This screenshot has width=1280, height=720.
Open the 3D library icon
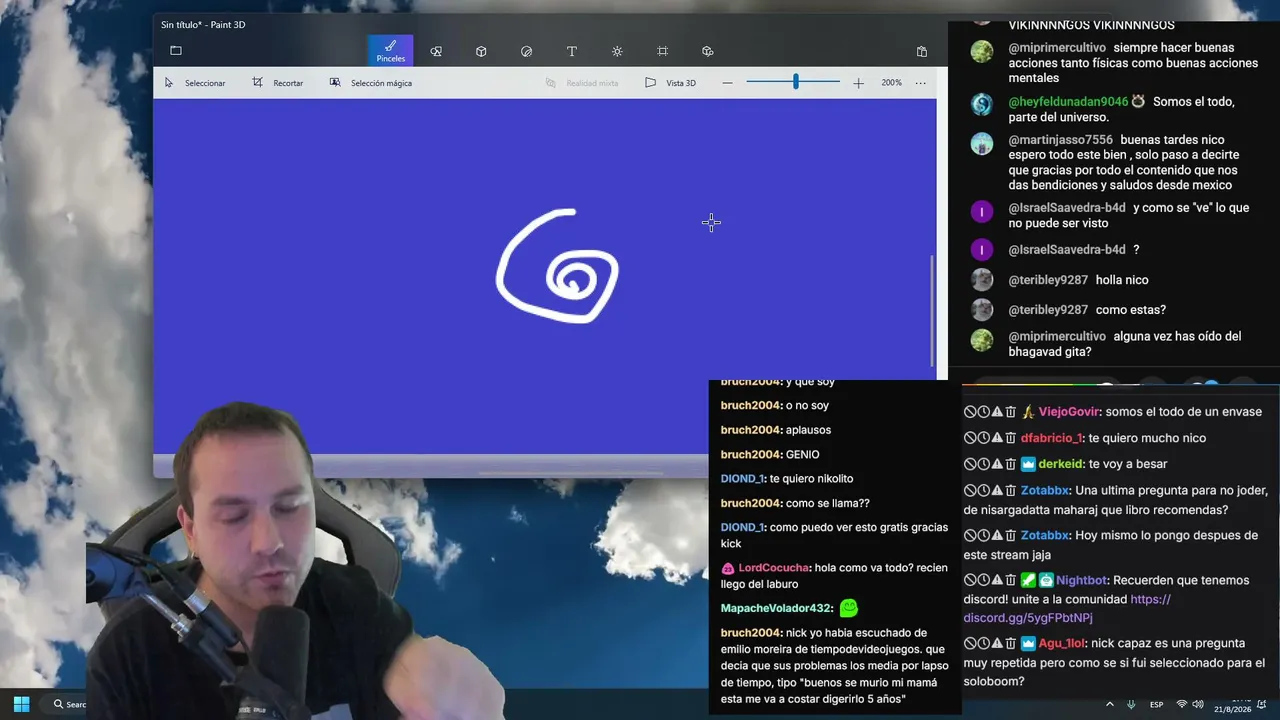pyautogui.click(x=708, y=51)
